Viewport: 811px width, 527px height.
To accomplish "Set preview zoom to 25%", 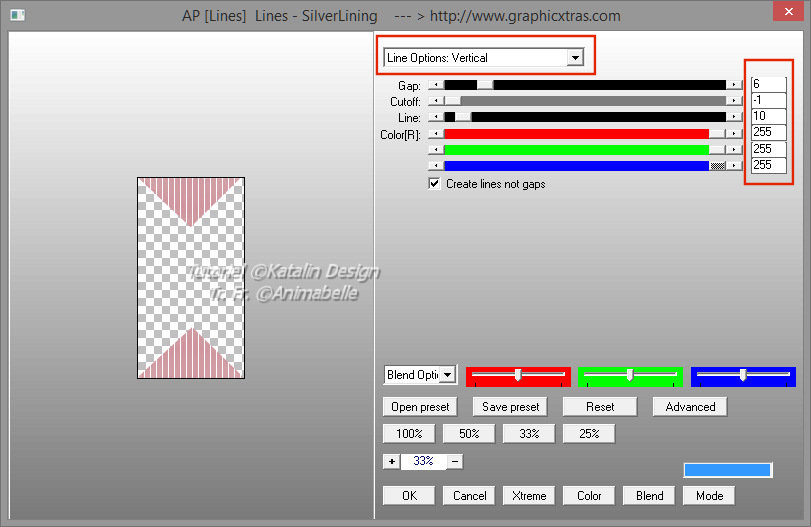I will [589, 433].
